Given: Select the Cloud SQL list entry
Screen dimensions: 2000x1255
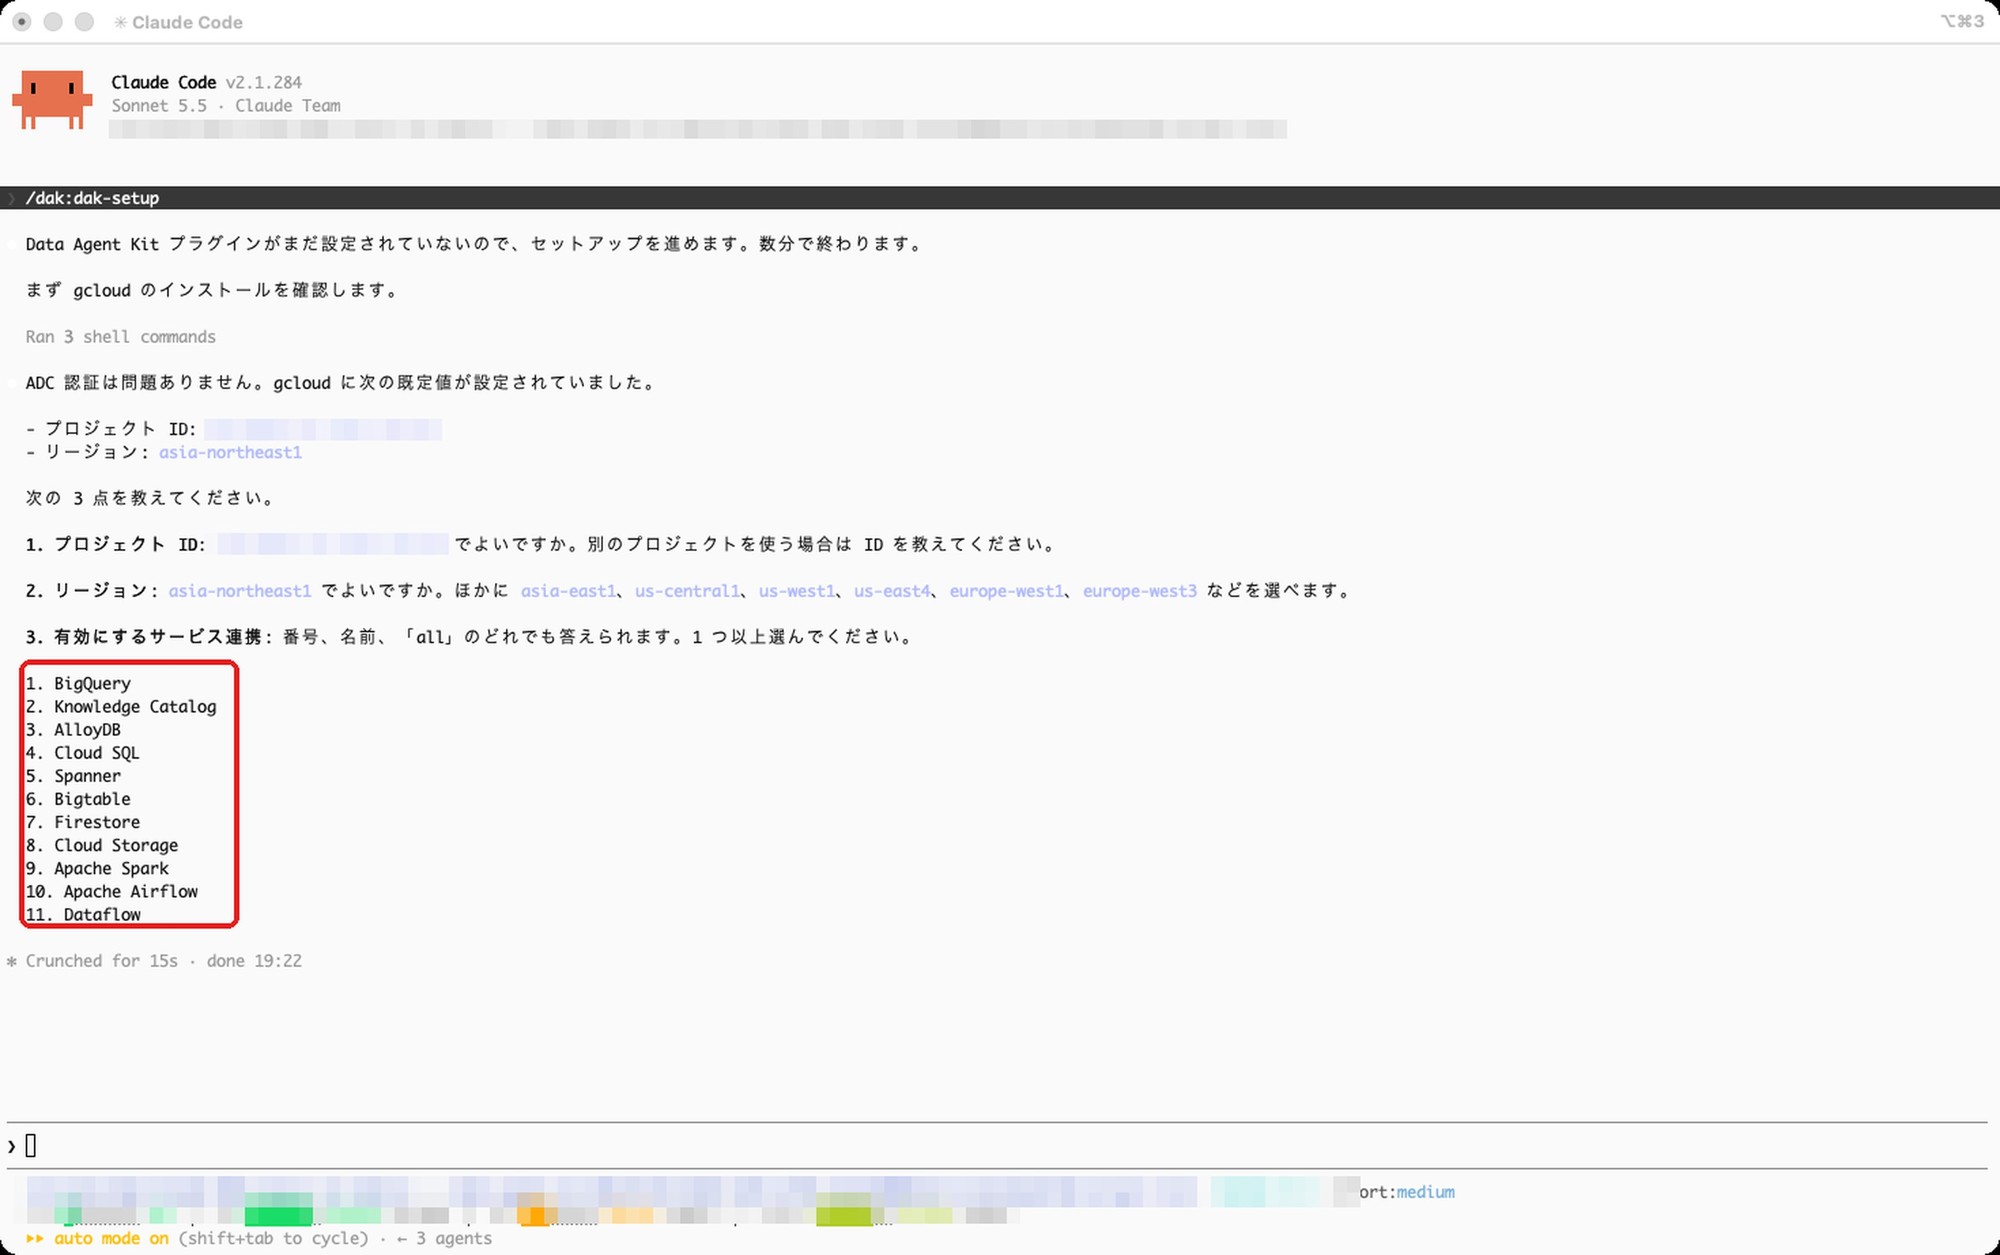Looking at the screenshot, I should click(x=83, y=752).
